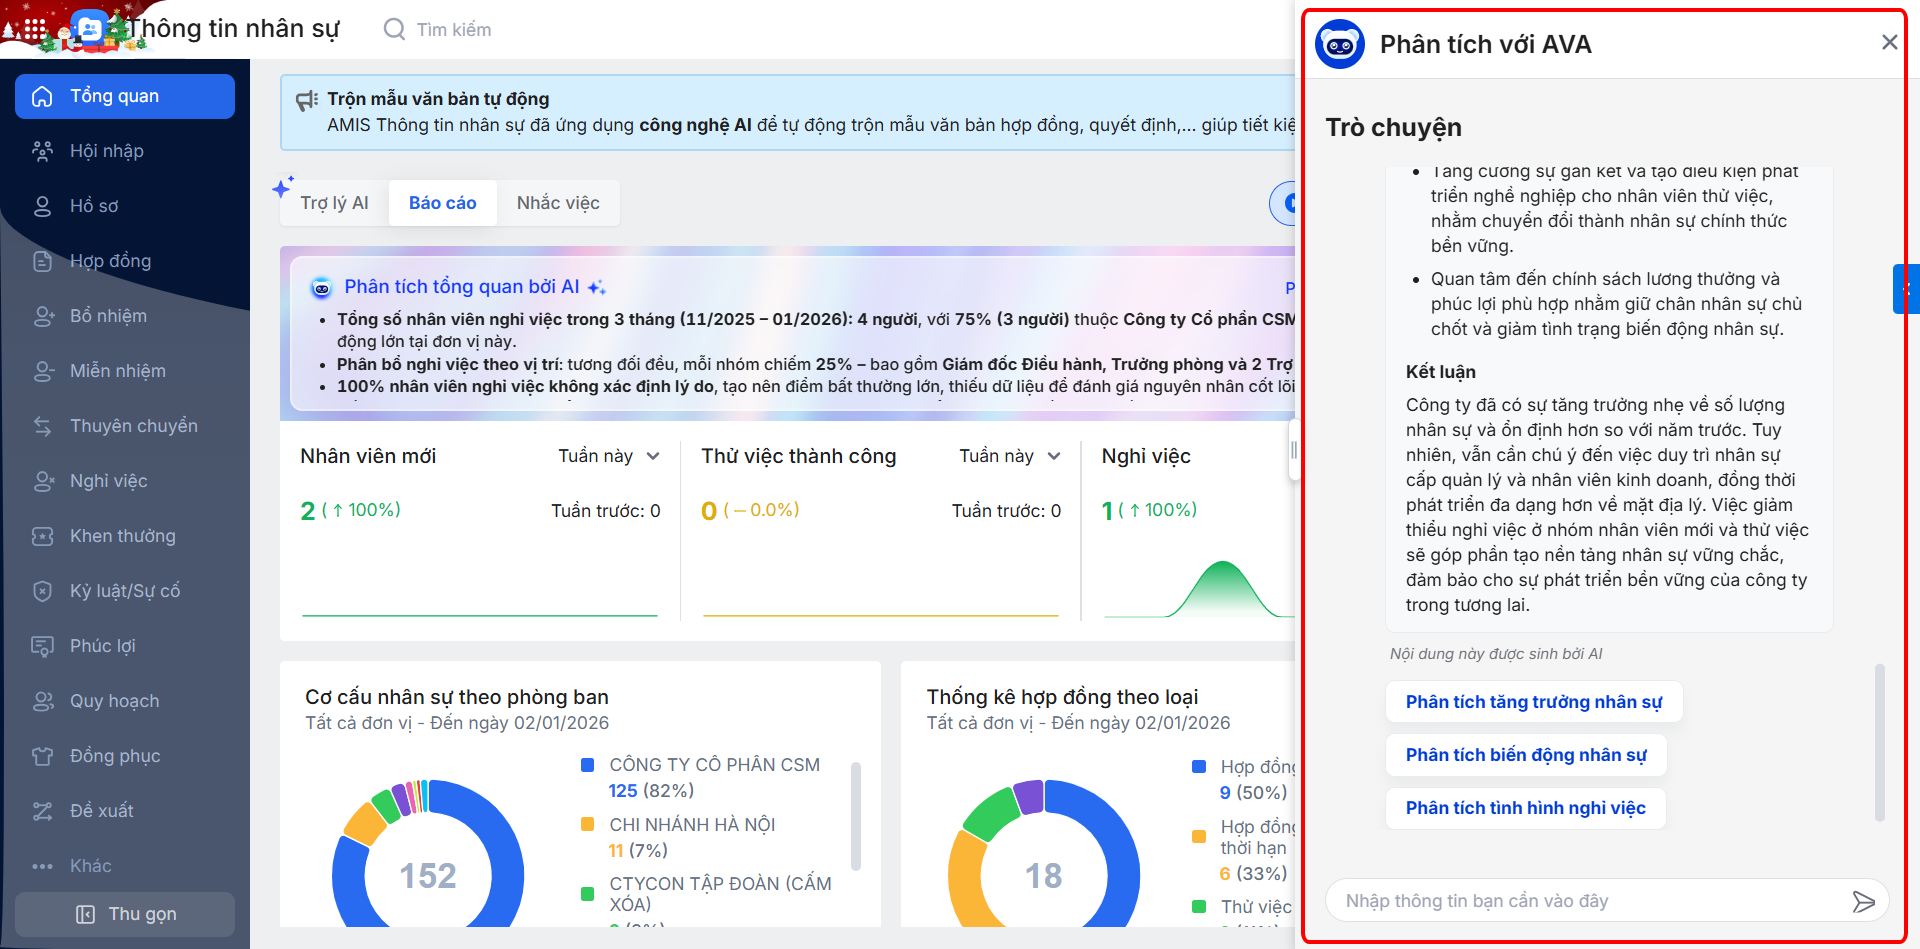The image size is (1920, 949).
Task: Close the Phân tích với AVA panel
Action: (1889, 42)
